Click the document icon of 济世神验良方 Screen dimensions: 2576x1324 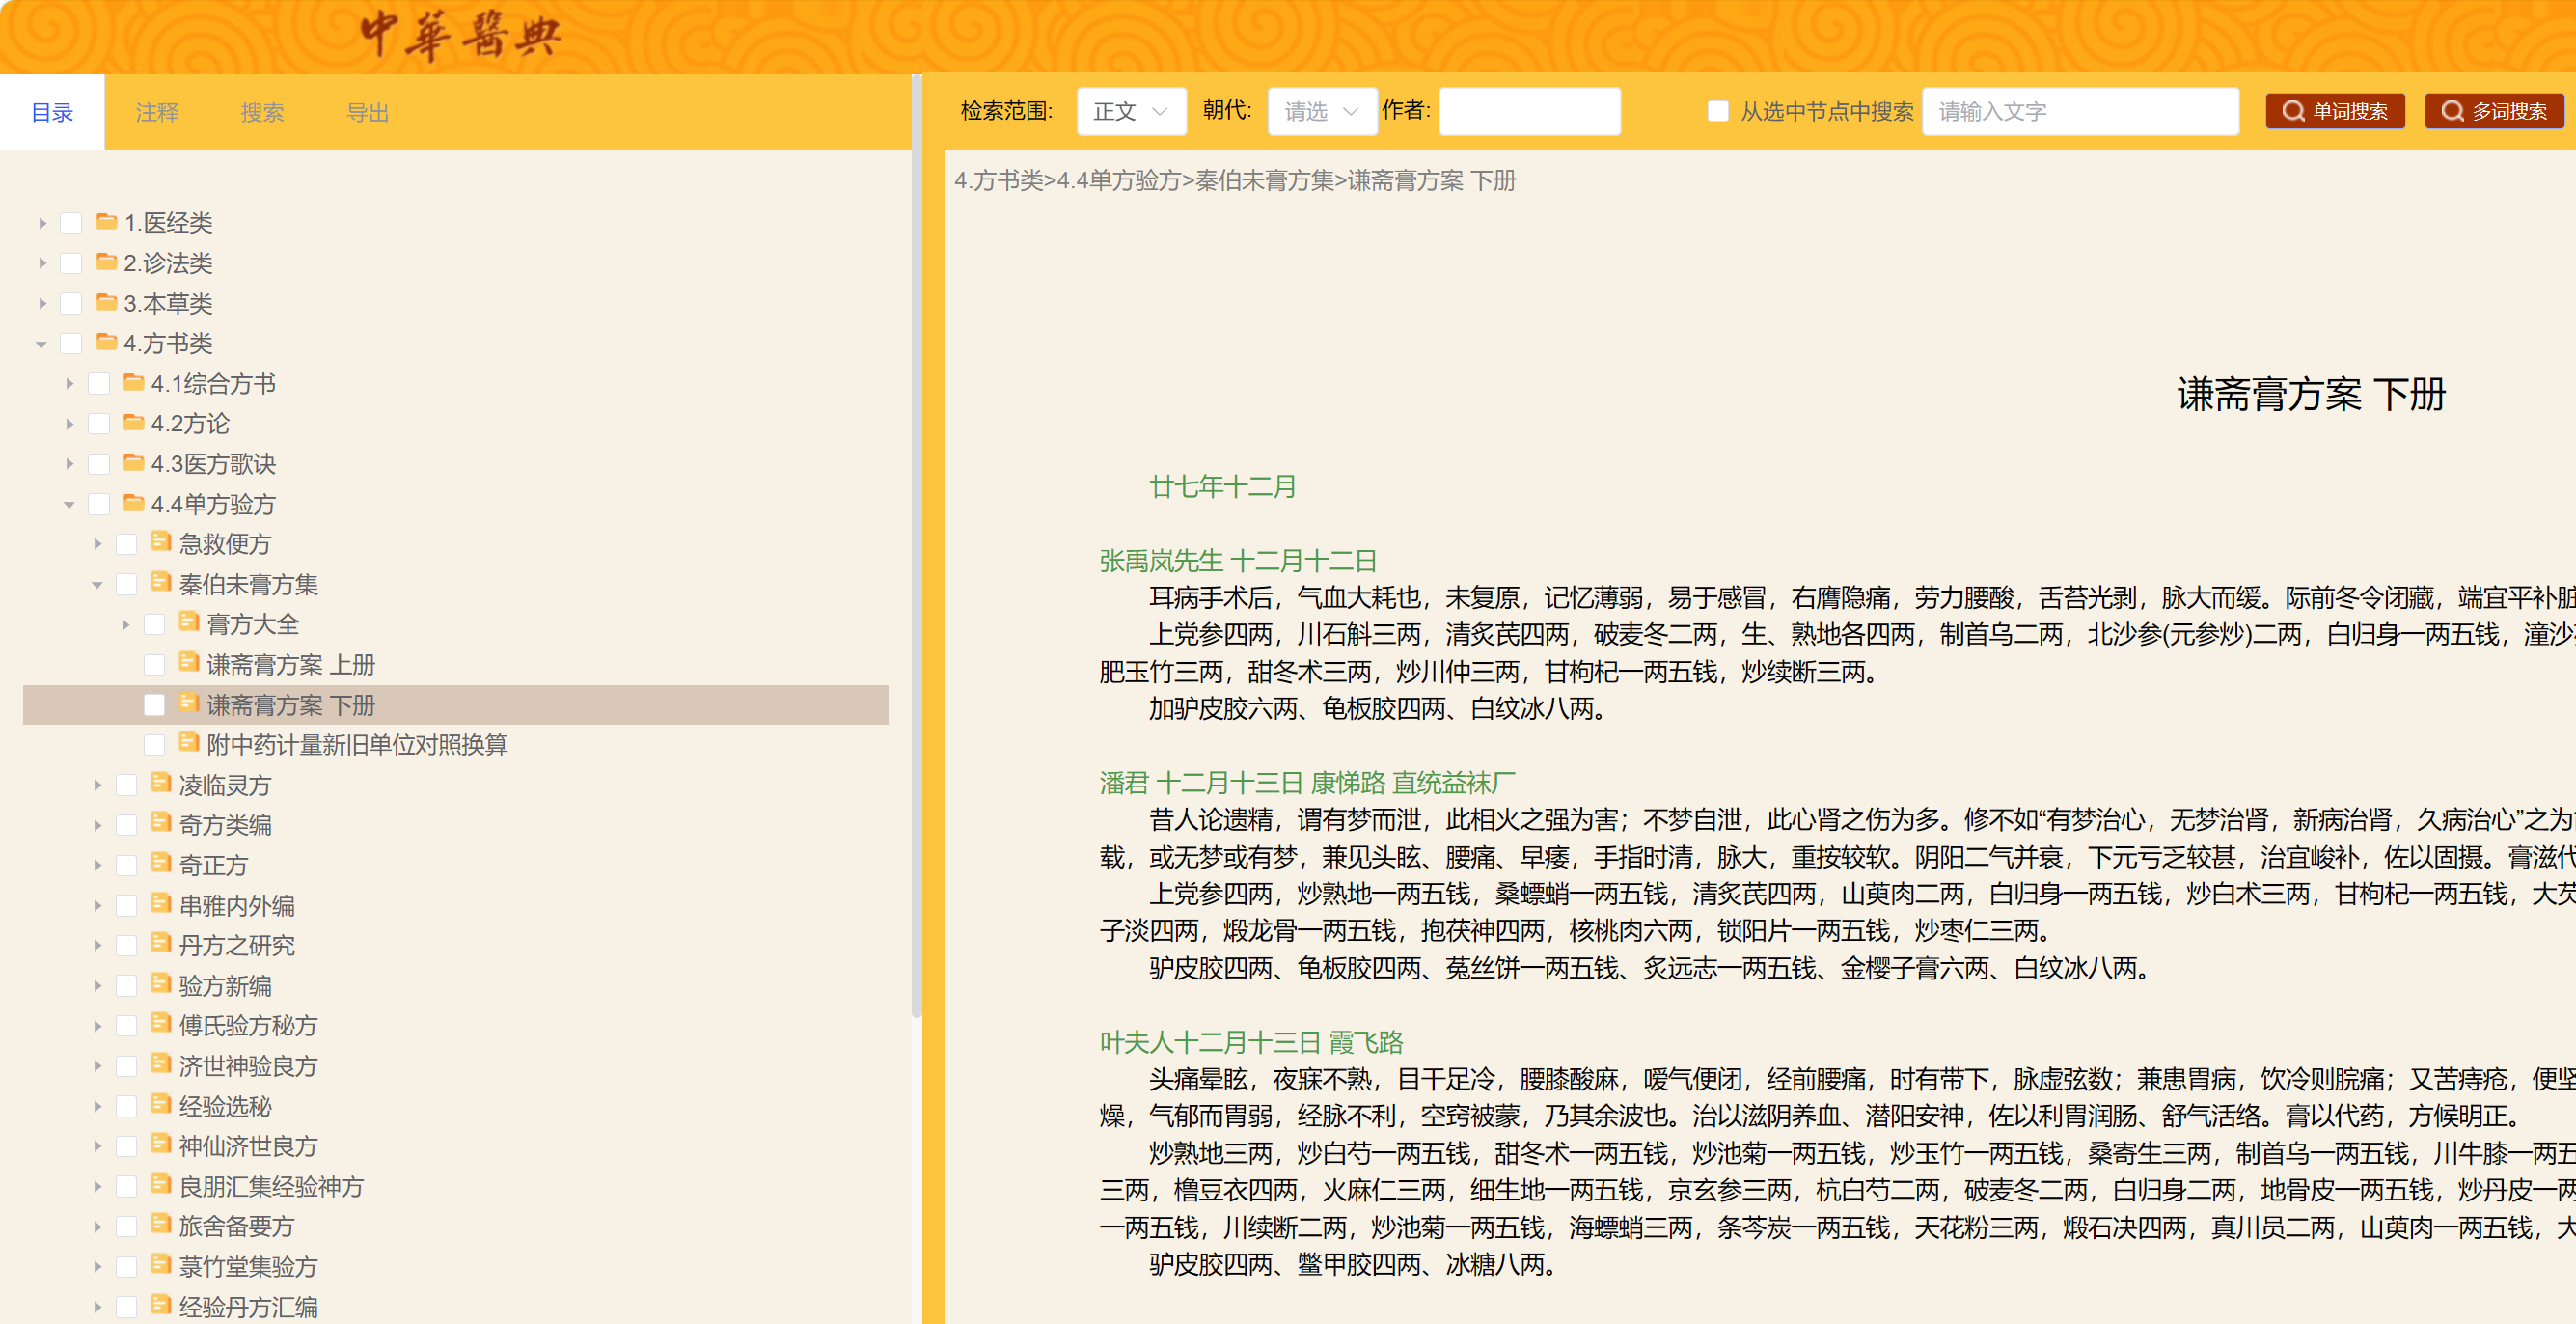tap(160, 1064)
